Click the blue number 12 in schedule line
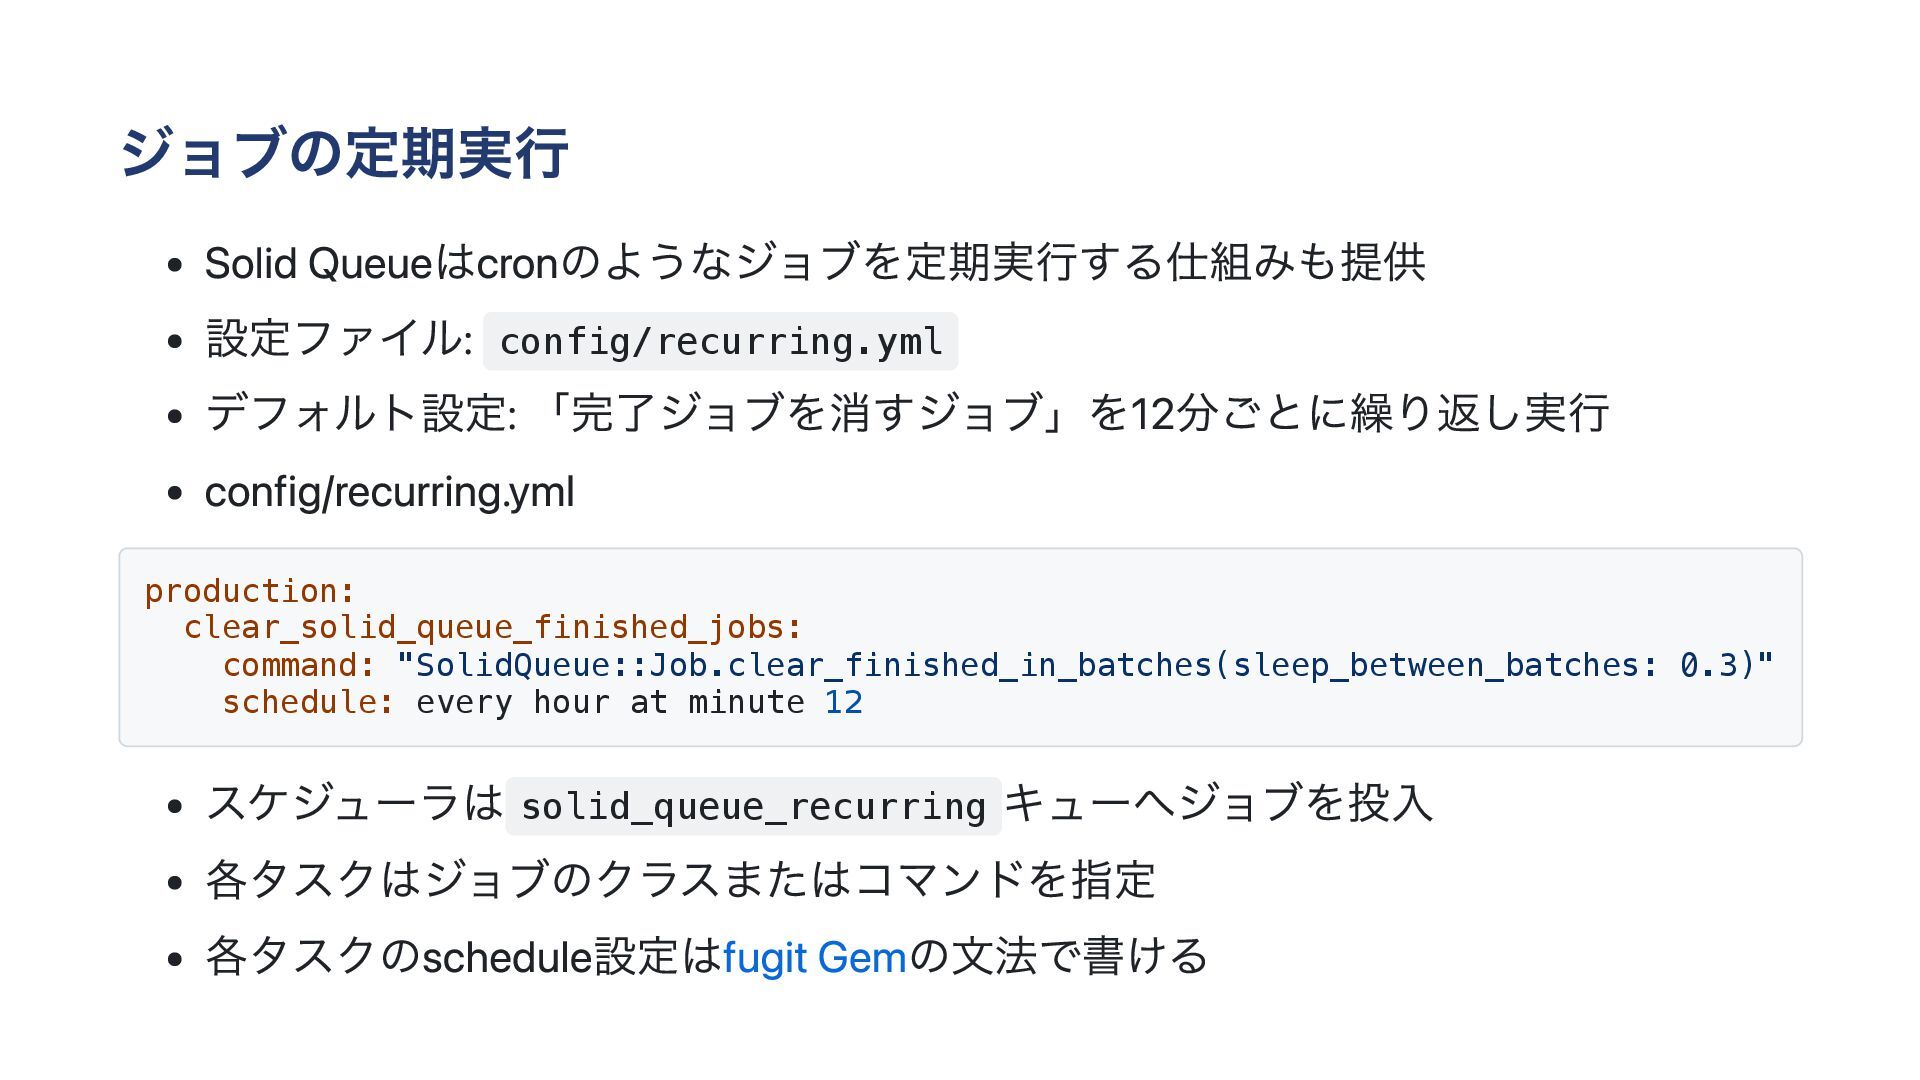Viewport: 1920px width, 1080px height. [x=843, y=702]
